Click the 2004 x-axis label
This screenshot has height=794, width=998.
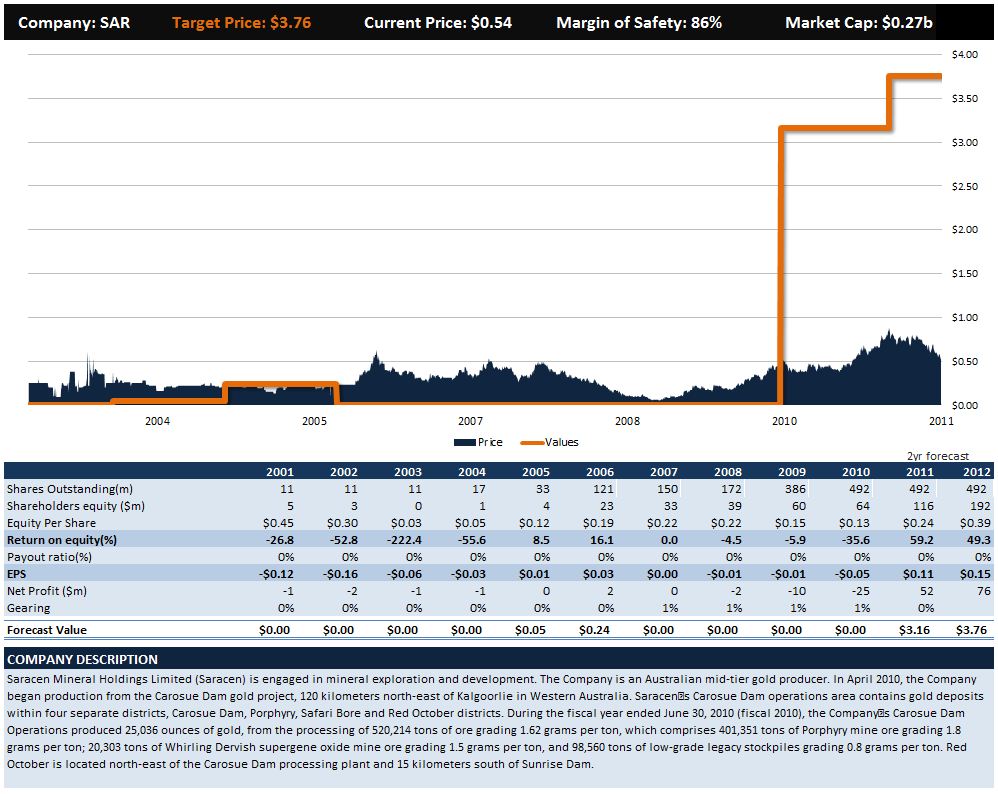(157, 421)
